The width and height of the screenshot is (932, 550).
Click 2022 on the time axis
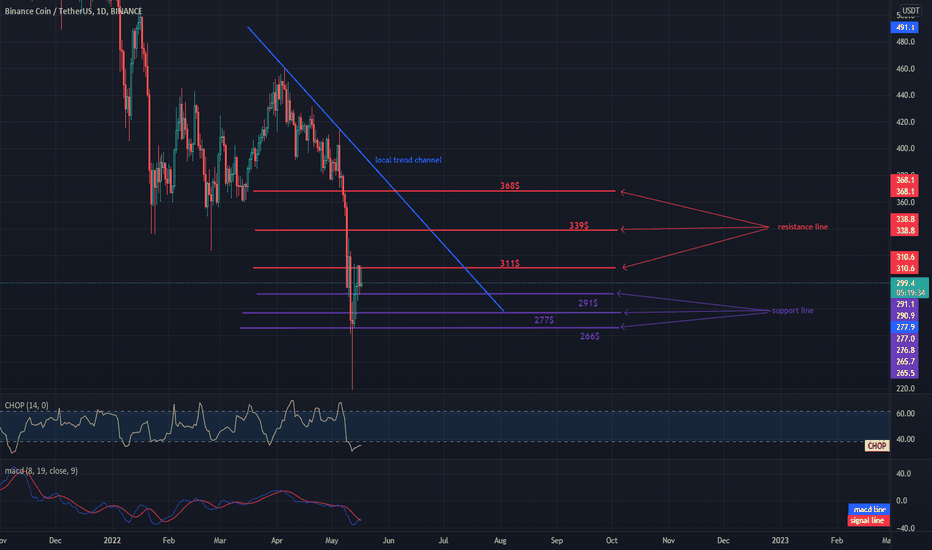pos(112,540)
